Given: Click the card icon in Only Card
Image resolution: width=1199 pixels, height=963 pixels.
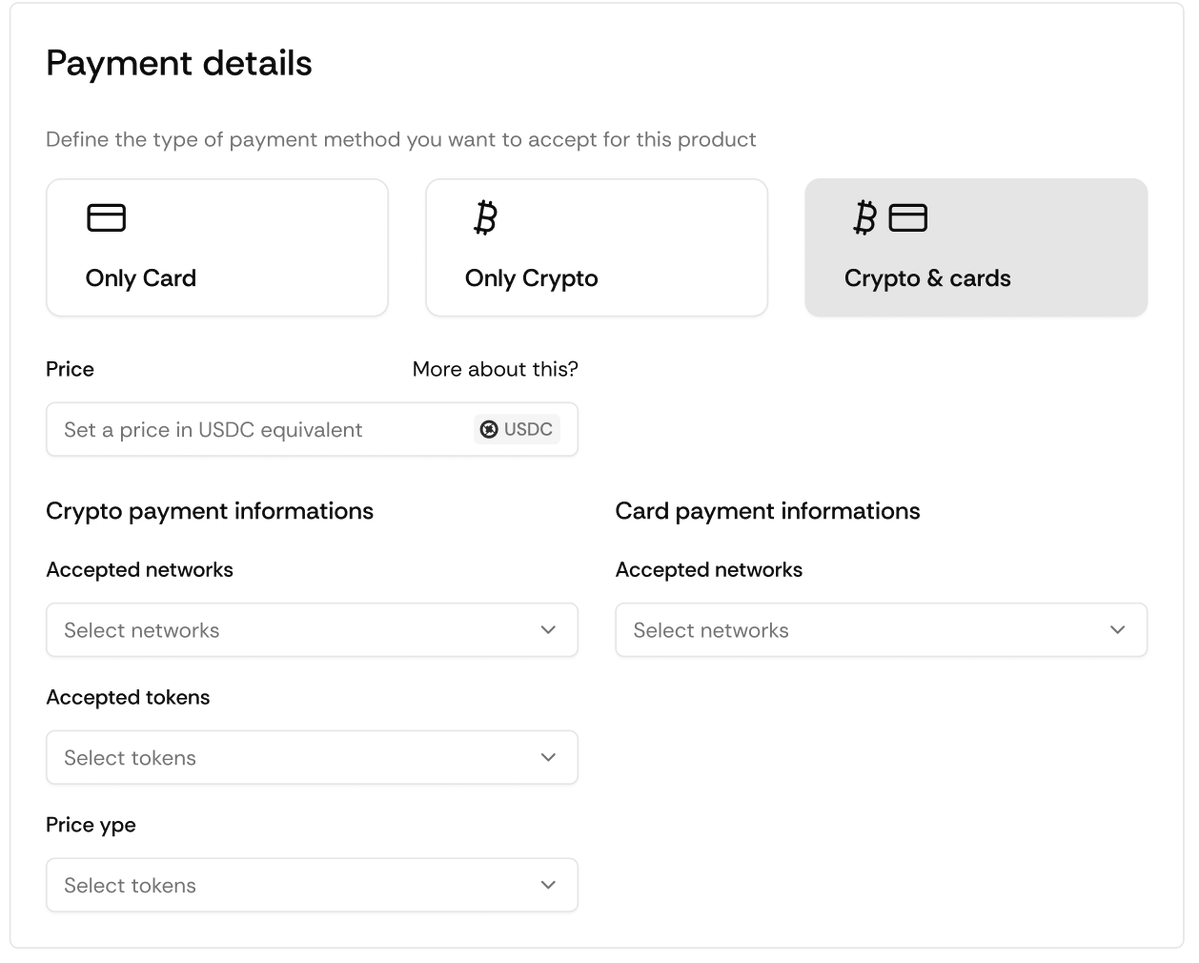Looking at the screenshot, I should tap(106, 218).
